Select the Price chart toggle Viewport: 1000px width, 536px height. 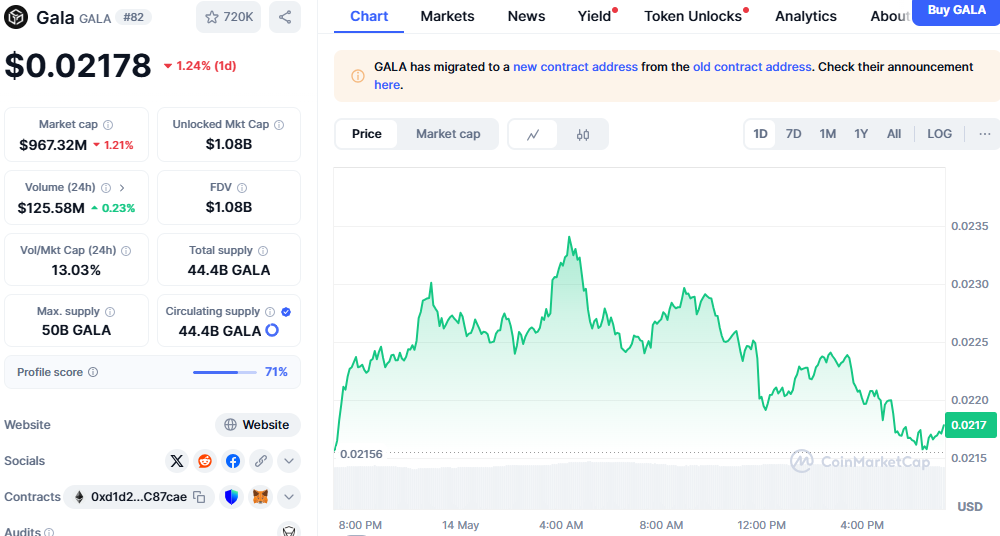(x=367, y=134)
